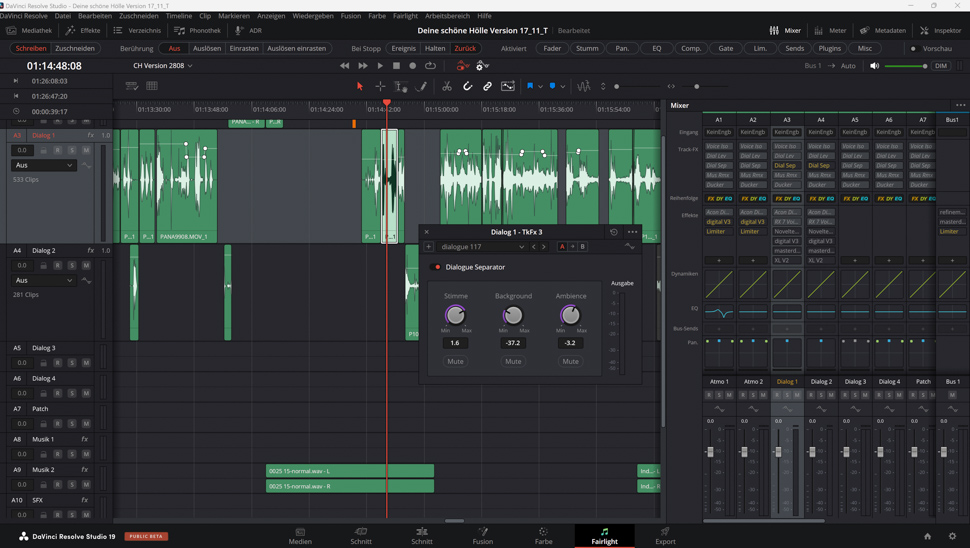Arm recording with the record circle
Image resolution: width=970 pixels, height=548 pixels.
(413, 66)
